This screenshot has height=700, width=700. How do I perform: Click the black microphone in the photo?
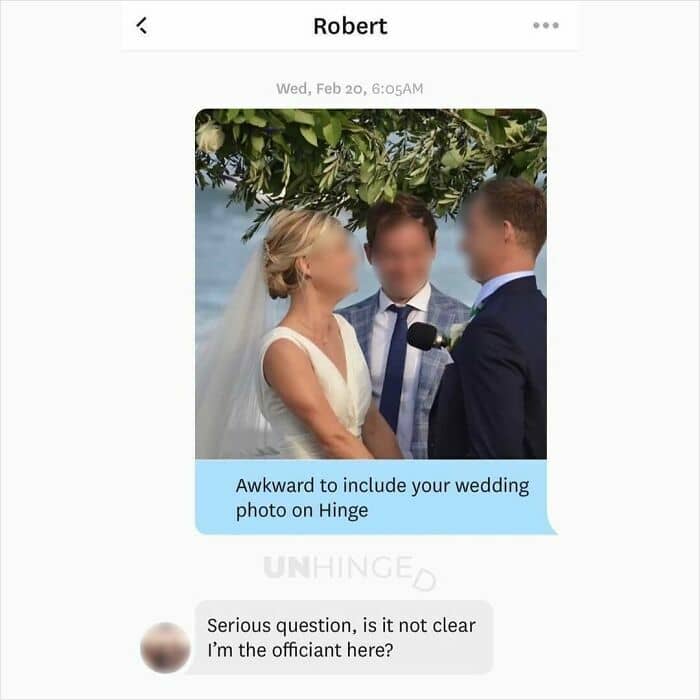(x=425, y=336)
